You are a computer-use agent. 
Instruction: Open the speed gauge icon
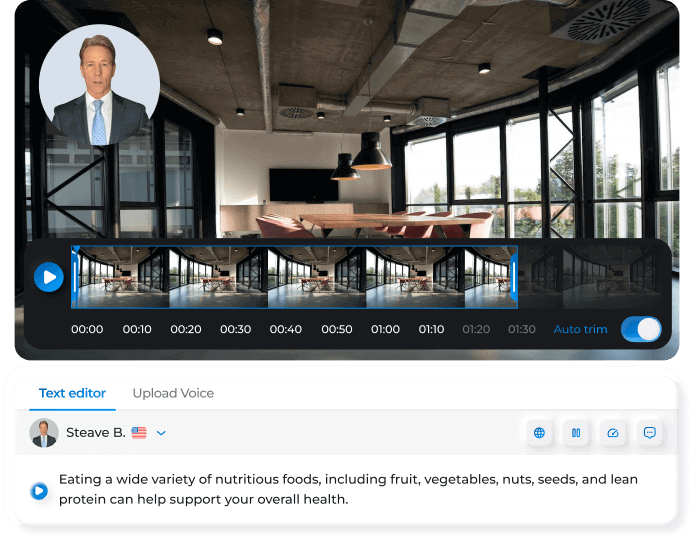click(x=613, y=433)
